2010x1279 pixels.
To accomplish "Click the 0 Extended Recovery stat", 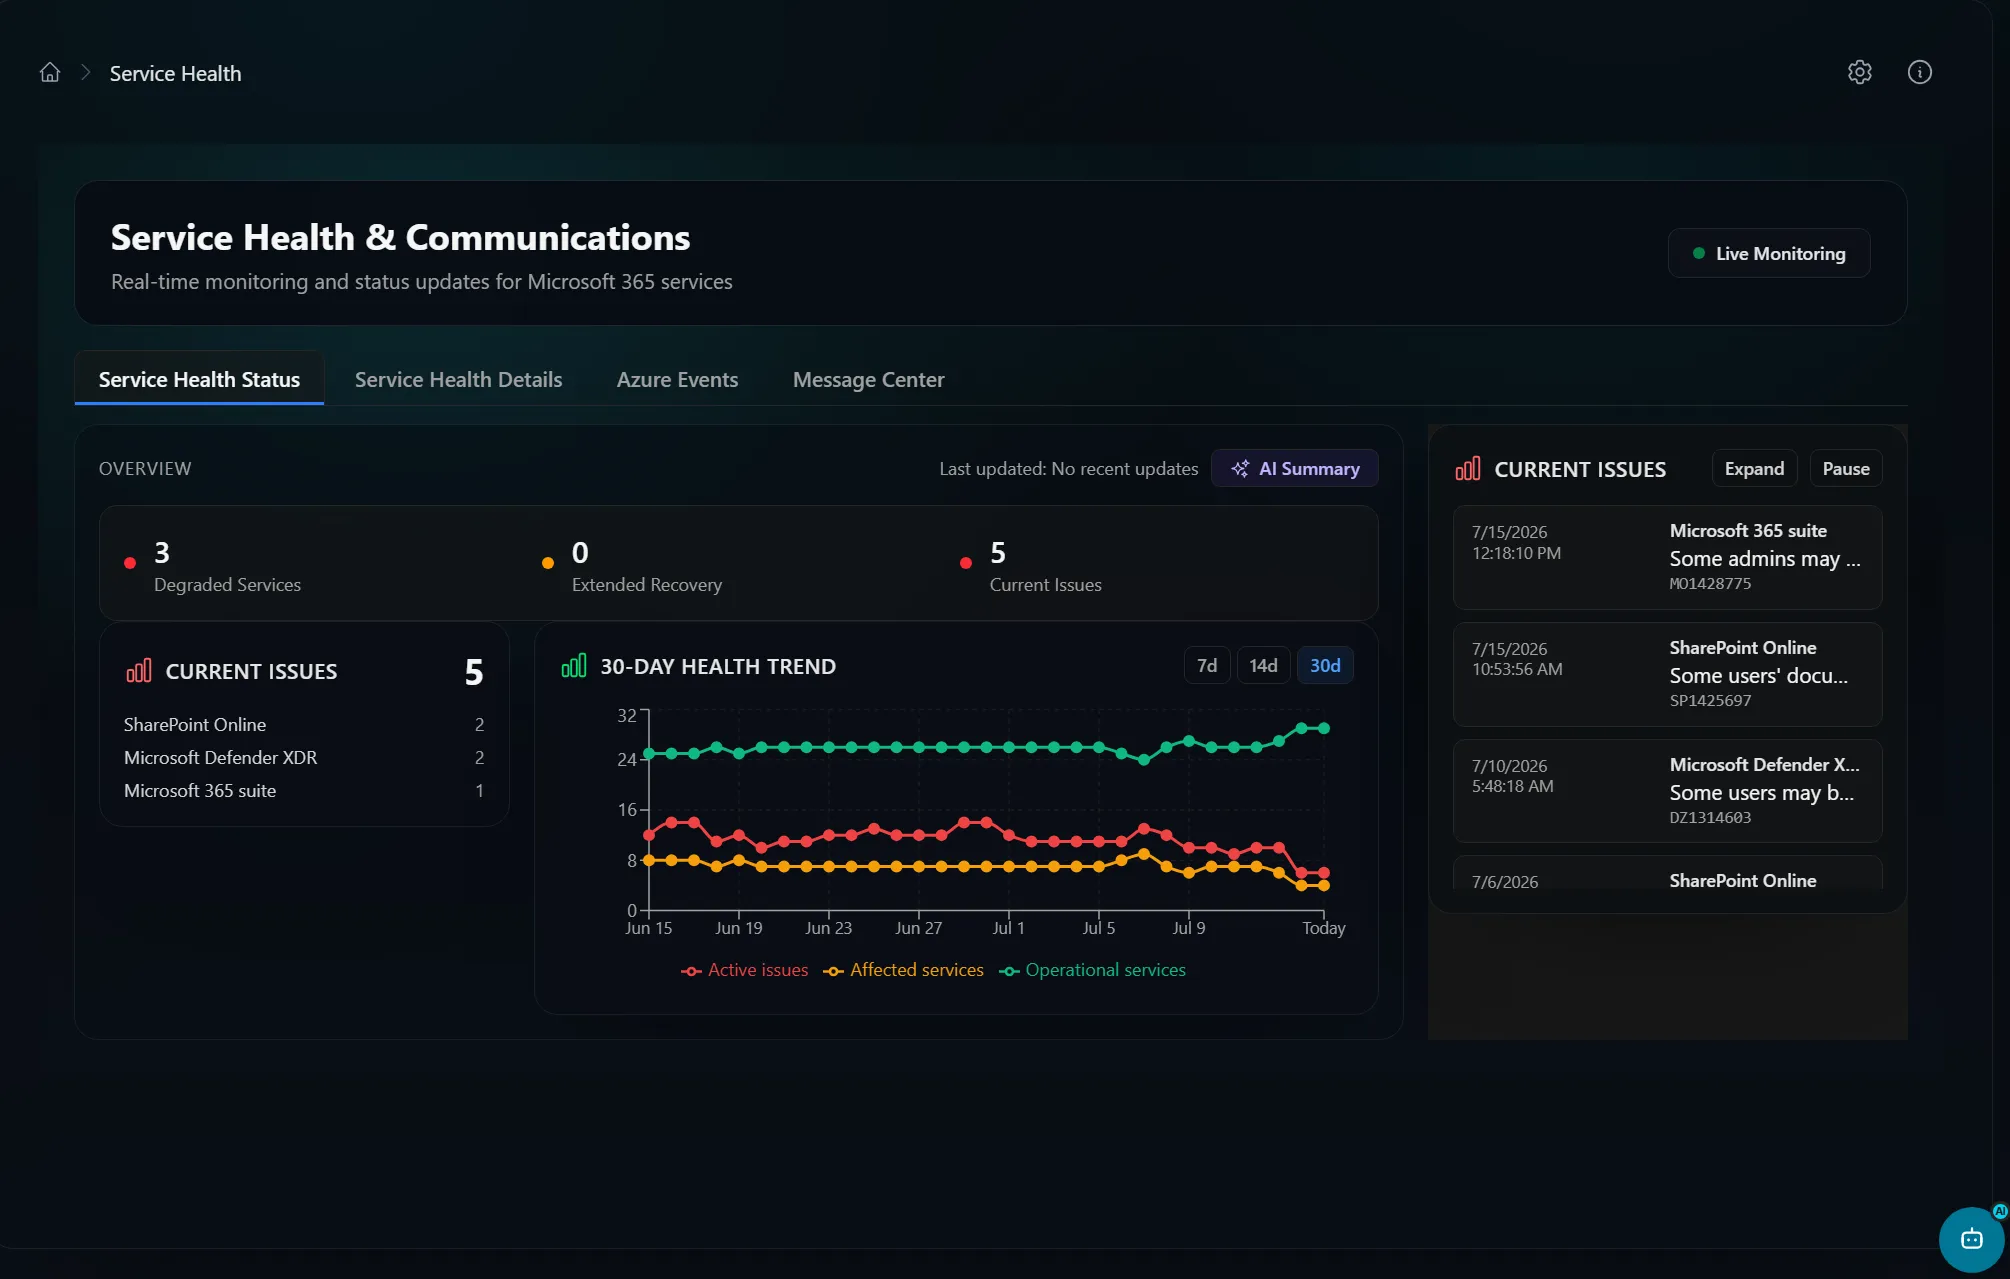I will click(645, 566).
